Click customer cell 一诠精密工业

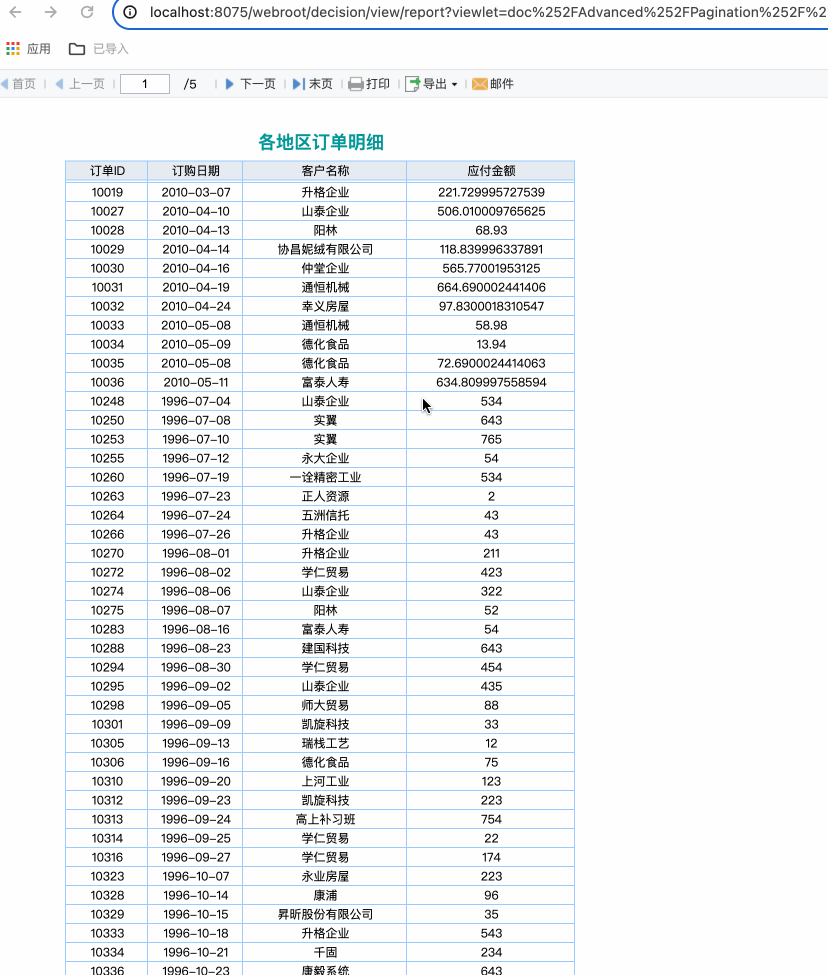click(324, 477)
